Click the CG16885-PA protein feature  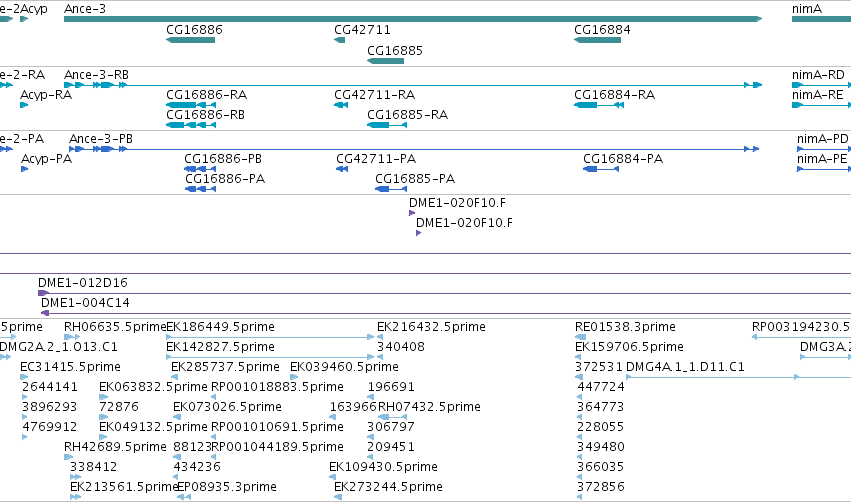click(391, 189)
